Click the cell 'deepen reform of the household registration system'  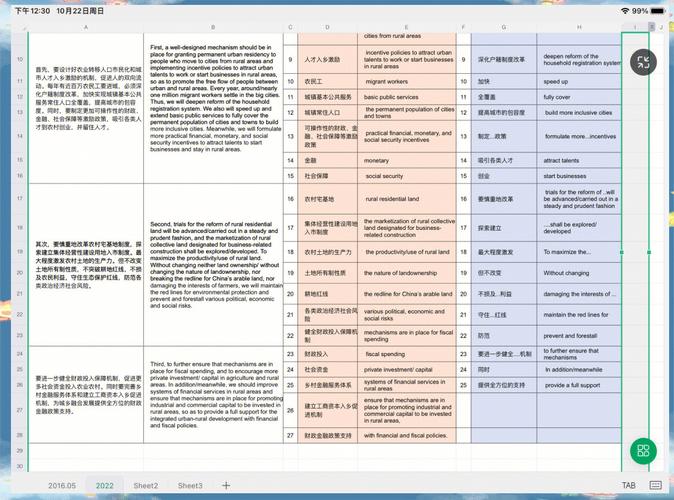point(579,59)
